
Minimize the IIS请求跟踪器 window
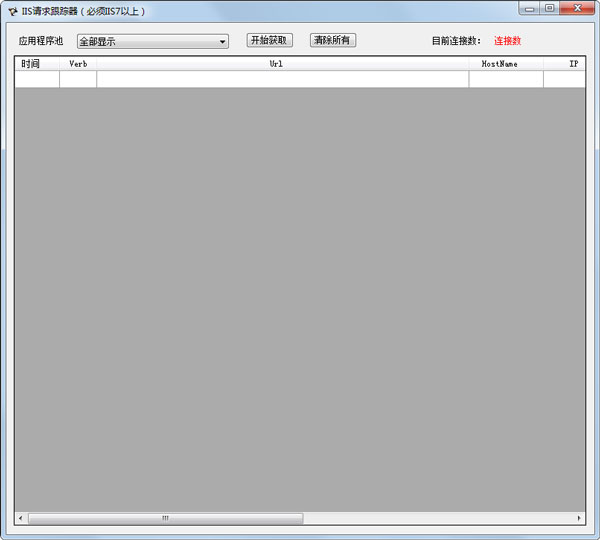click(530, 8)
